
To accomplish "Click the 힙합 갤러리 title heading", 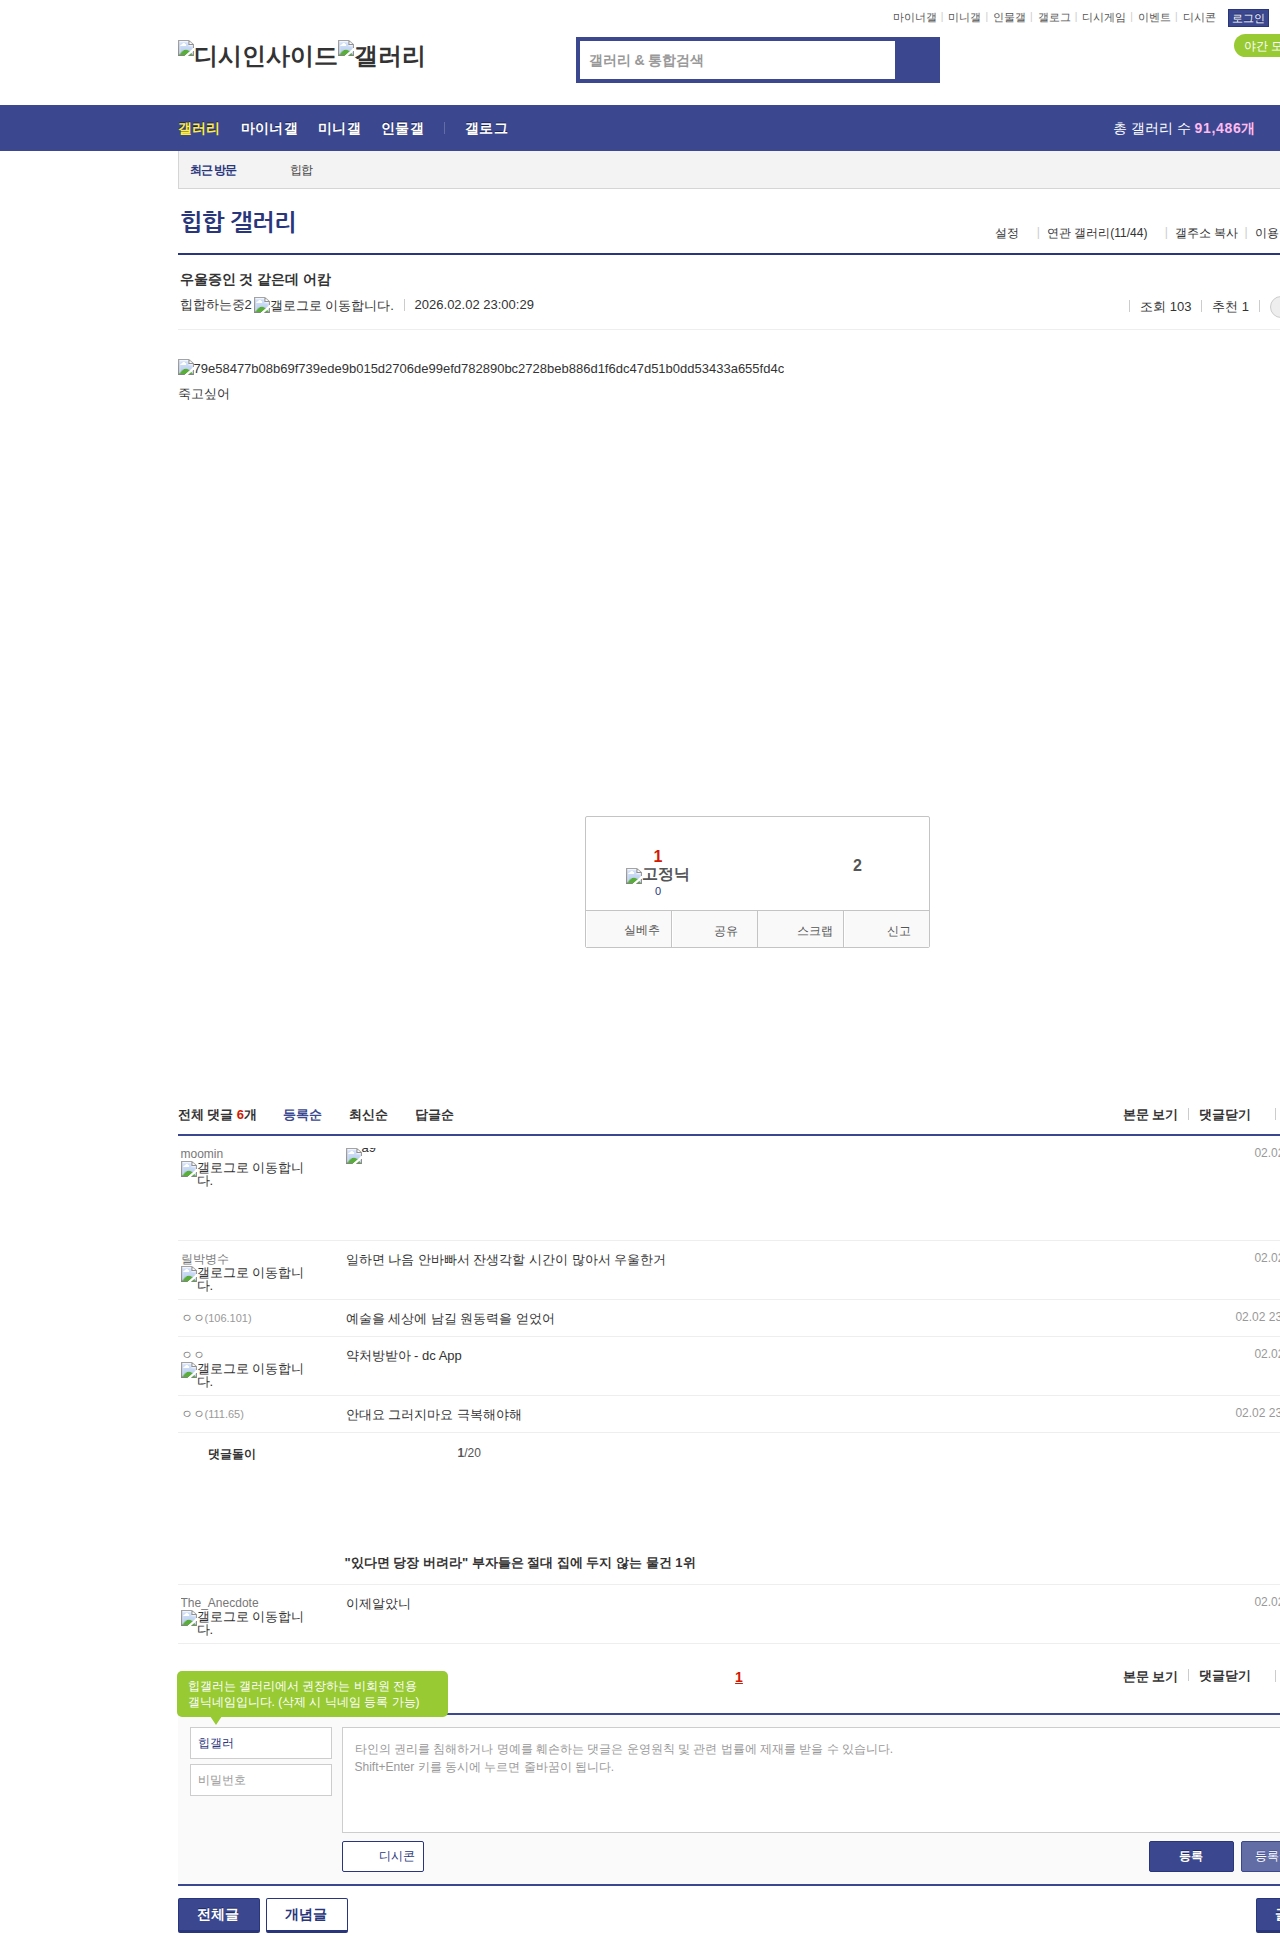I will click(238, 222).
